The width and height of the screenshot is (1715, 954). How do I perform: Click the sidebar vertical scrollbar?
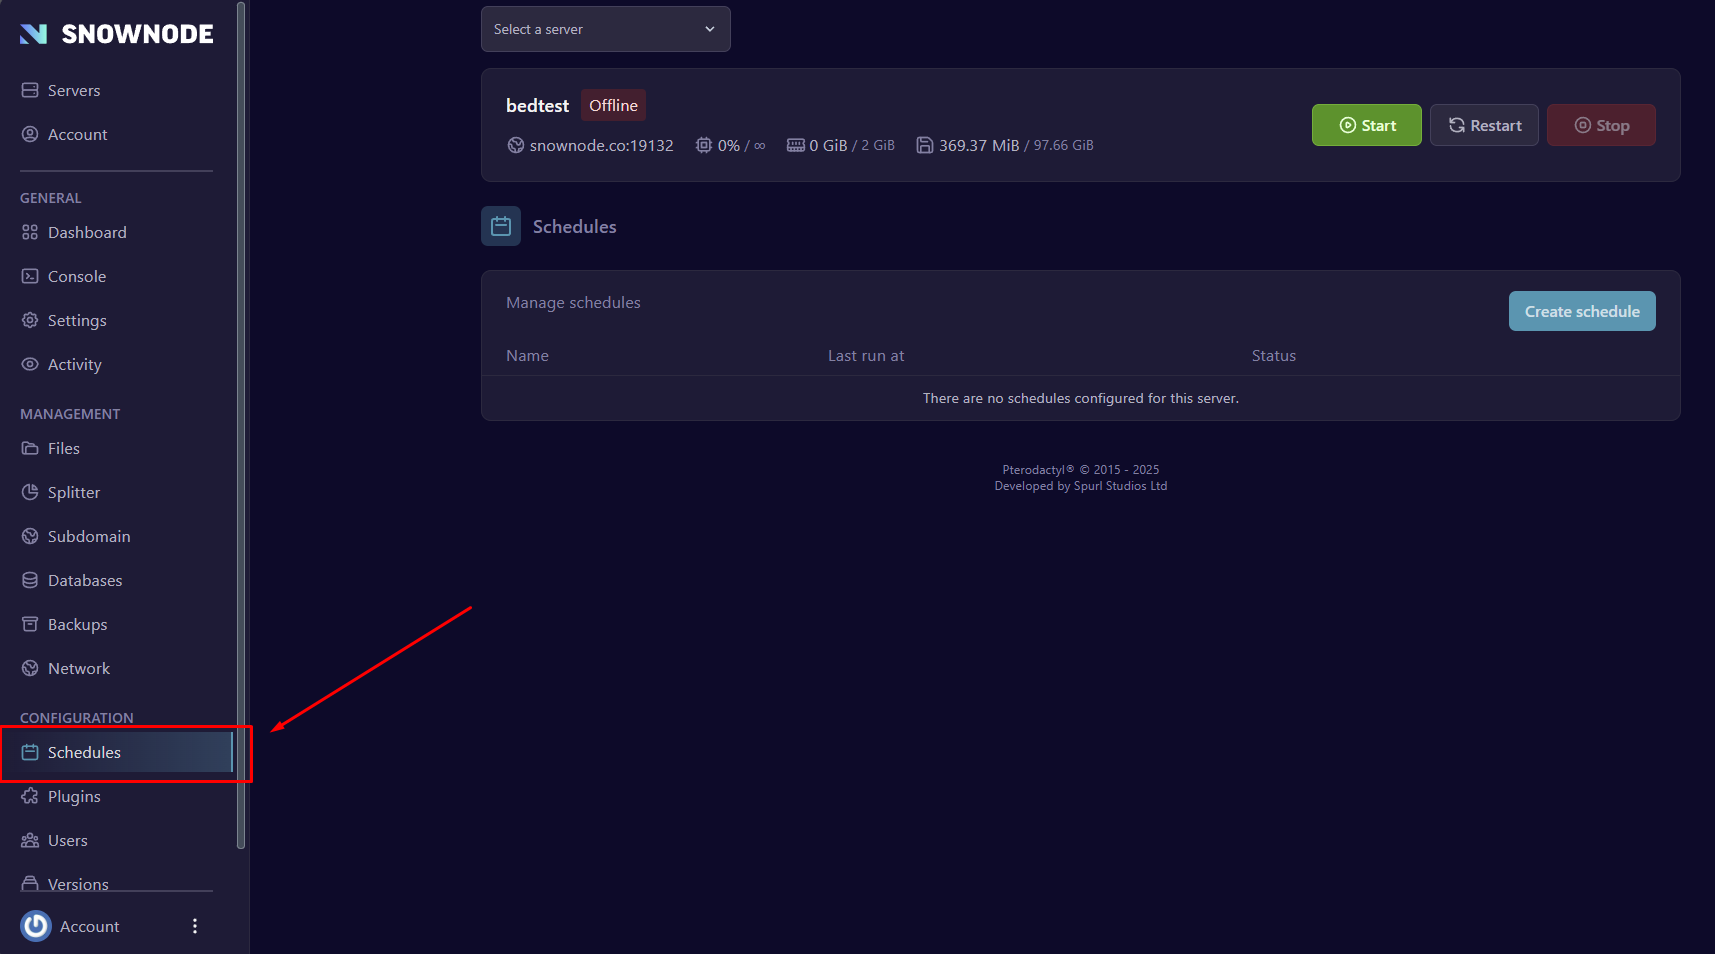[x=241, y=425]
